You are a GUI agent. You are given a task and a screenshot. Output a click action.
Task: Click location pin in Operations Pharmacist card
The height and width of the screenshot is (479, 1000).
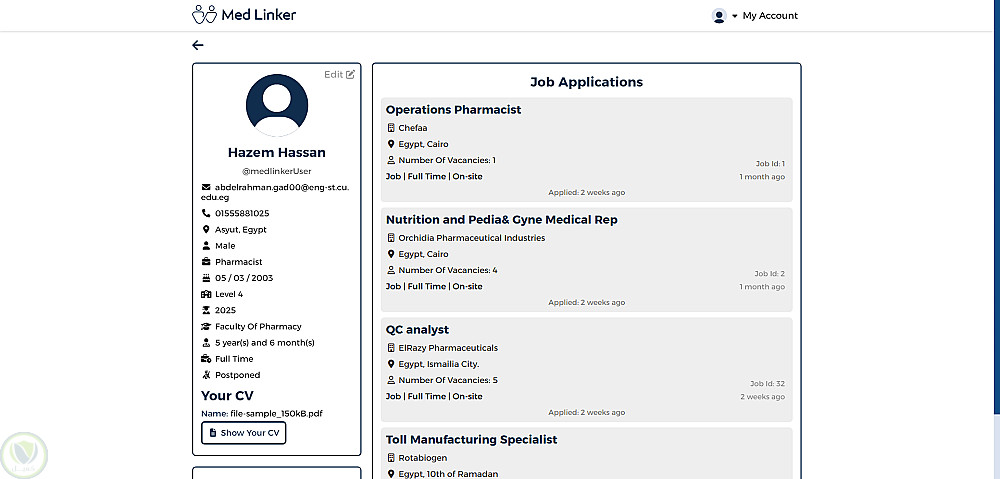391,144
